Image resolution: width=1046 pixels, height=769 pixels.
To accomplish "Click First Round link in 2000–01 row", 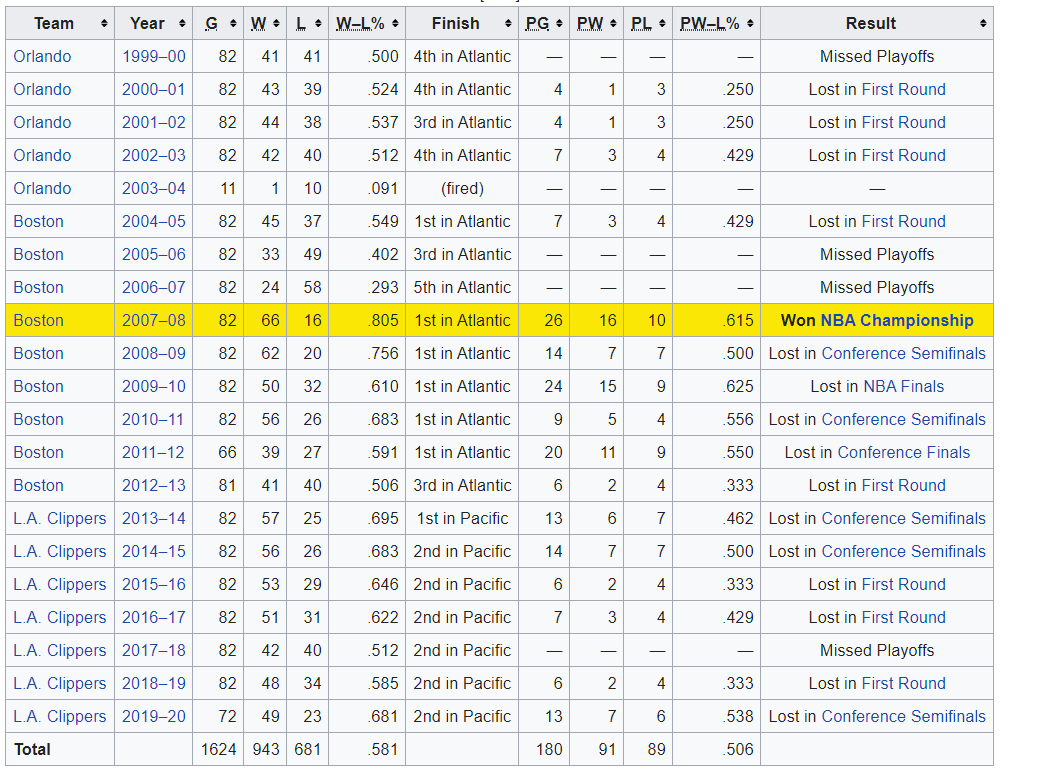I will [903, 90].
